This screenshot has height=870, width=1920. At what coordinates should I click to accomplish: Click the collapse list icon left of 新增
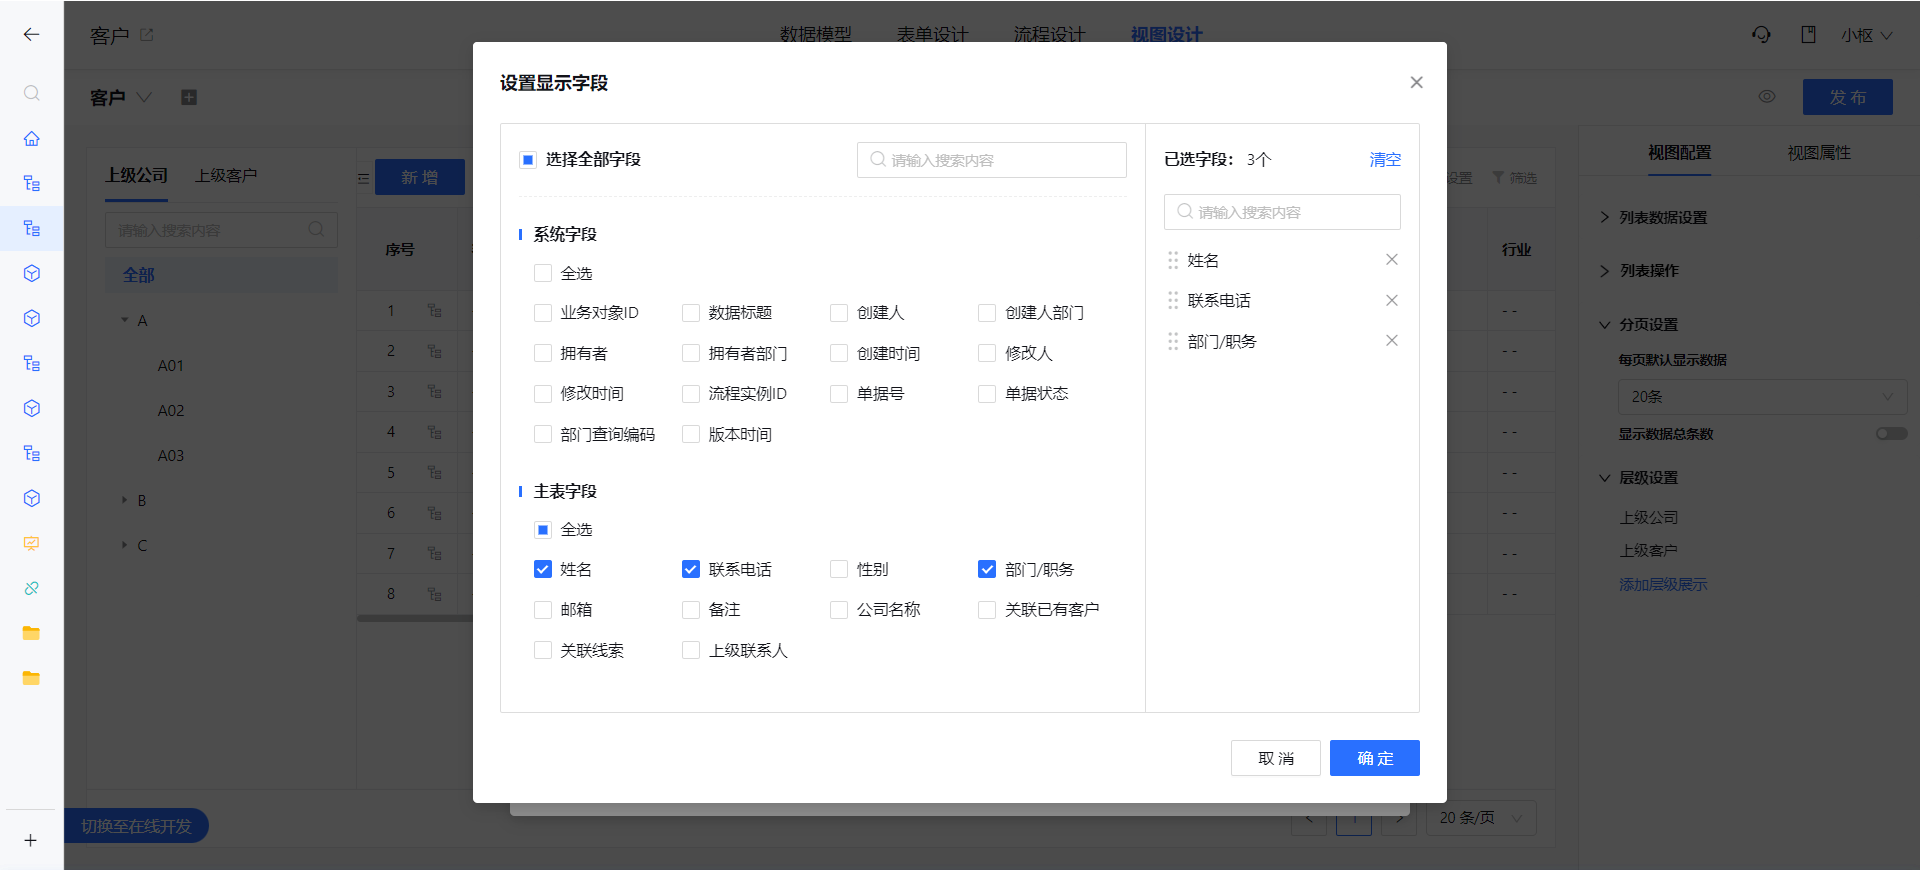[363, 178]
